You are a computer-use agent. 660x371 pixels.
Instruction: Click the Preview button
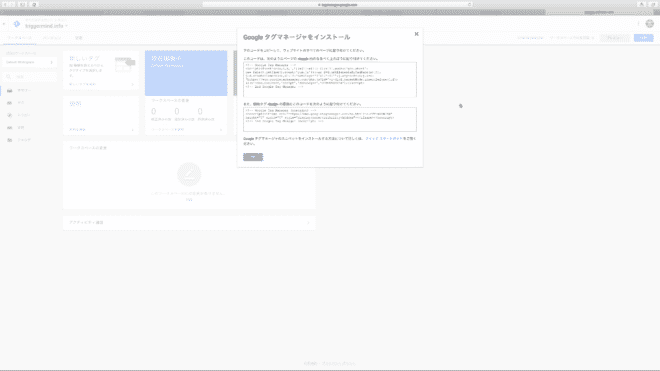615,38
